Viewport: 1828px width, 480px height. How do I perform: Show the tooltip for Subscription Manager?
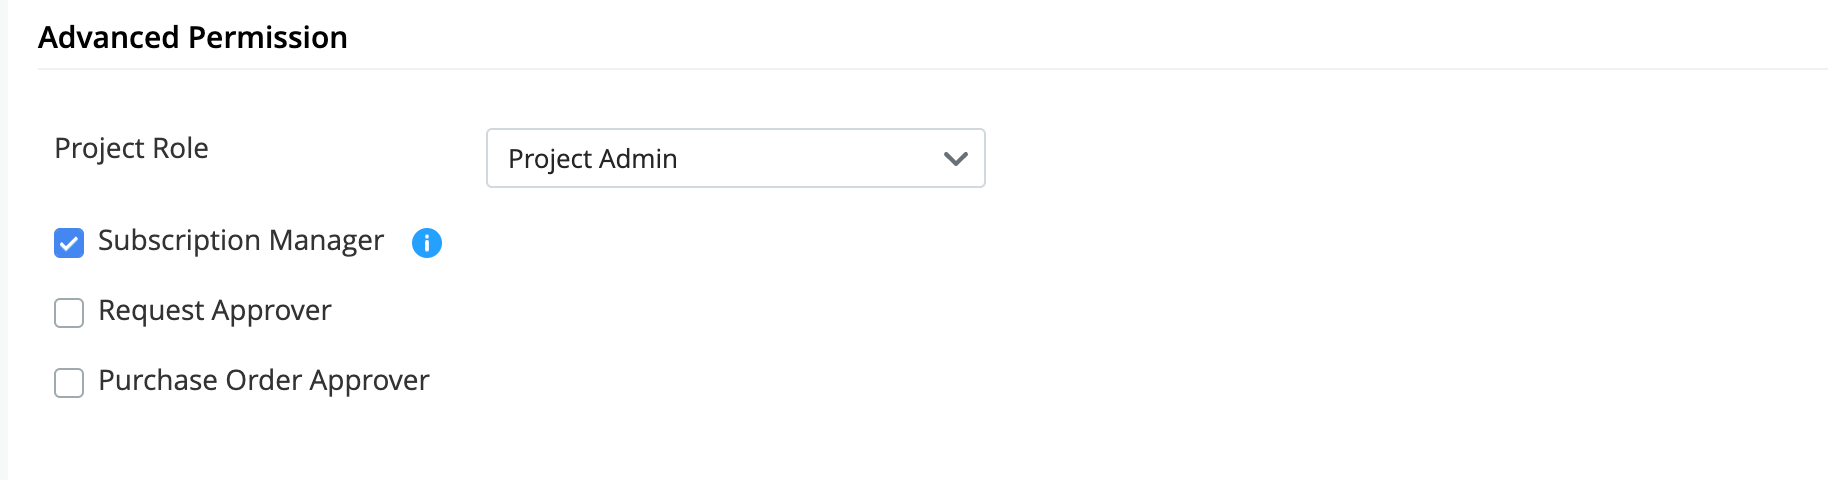coord(427,242)
